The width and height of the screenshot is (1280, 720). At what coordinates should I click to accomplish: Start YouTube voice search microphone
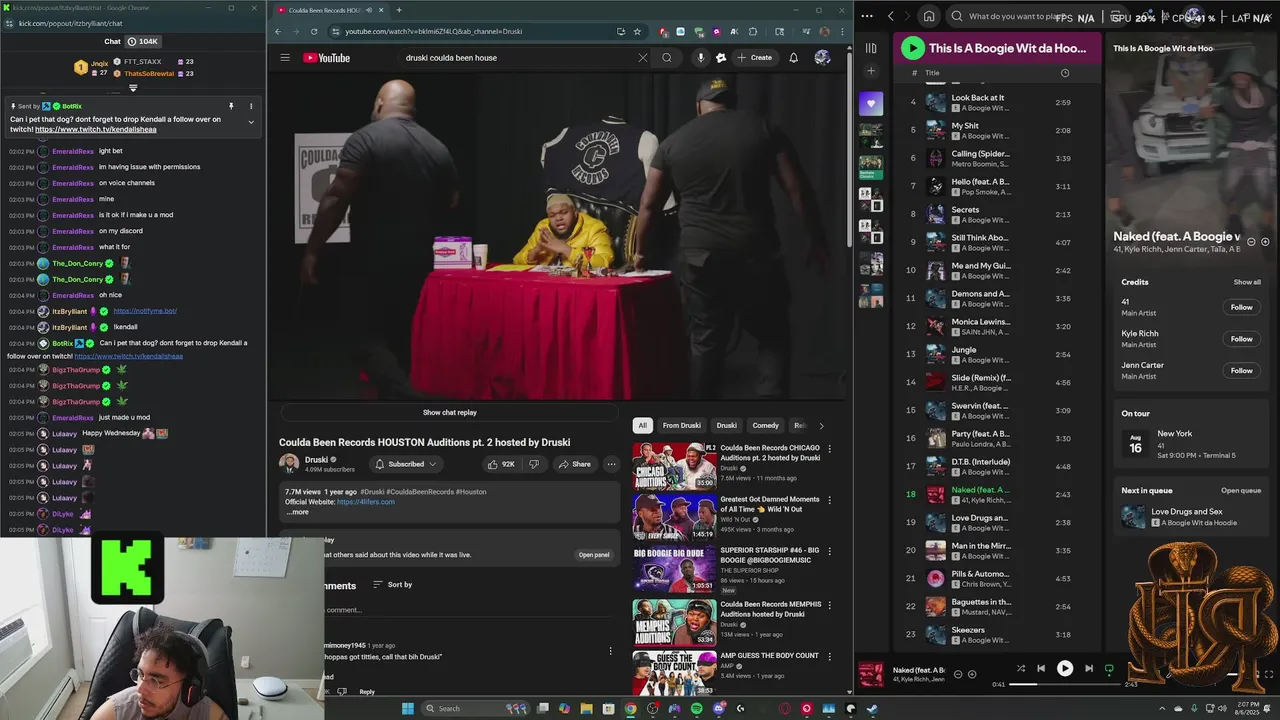(x=701, y=58)
